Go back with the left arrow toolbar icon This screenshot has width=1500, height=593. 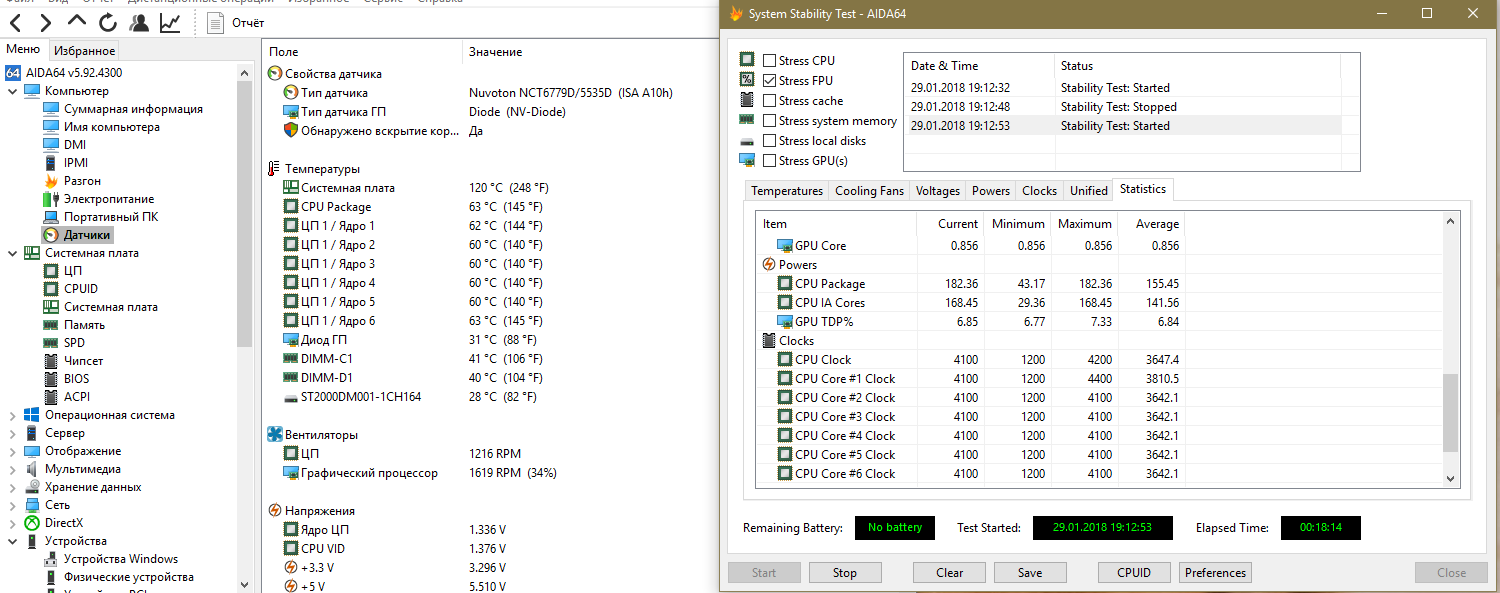point(17,22)
